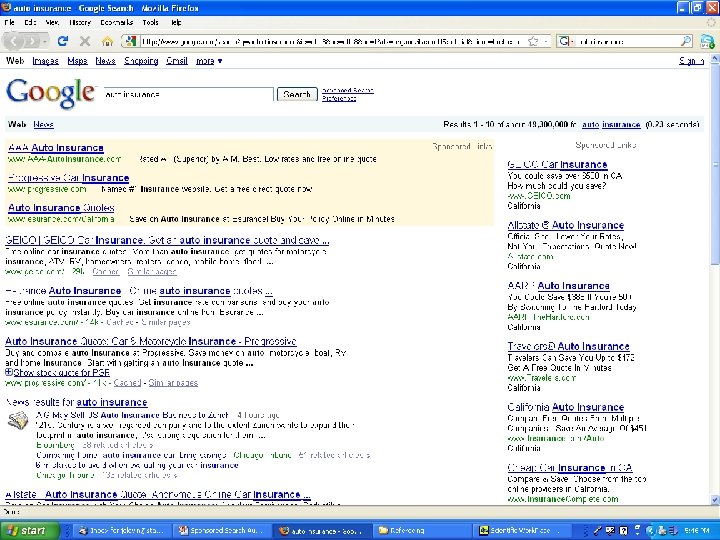Click Cached link under Progressive result

point(127,382)
